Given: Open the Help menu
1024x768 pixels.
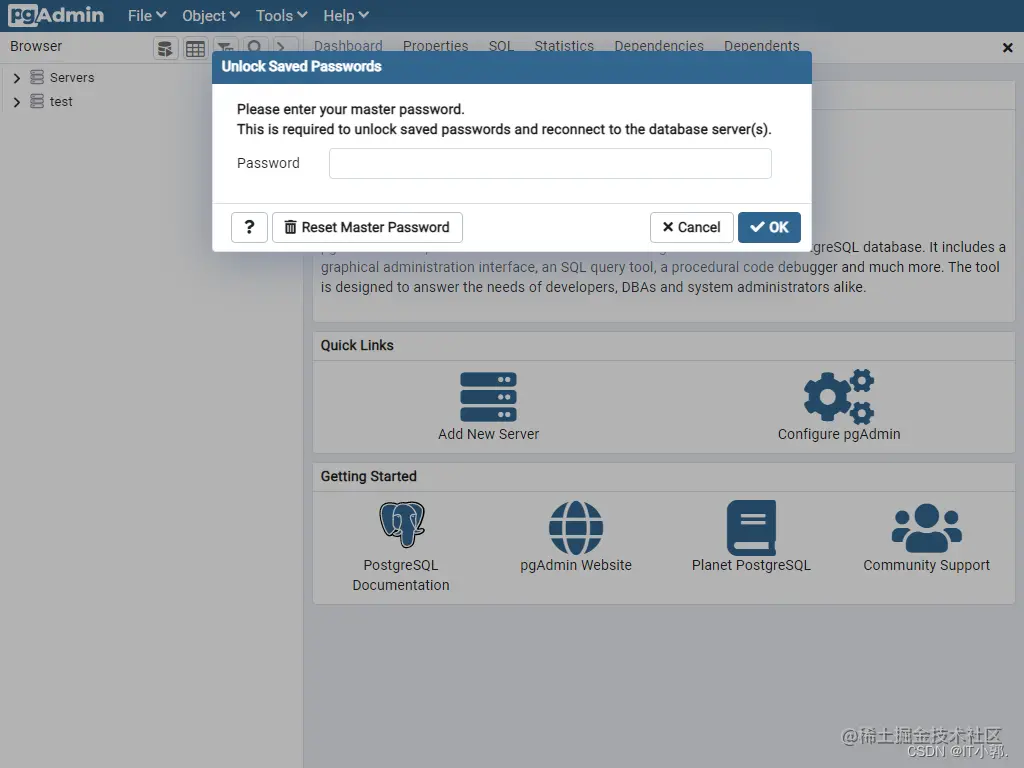Looking at the screenshot, I should click(346, 16).
